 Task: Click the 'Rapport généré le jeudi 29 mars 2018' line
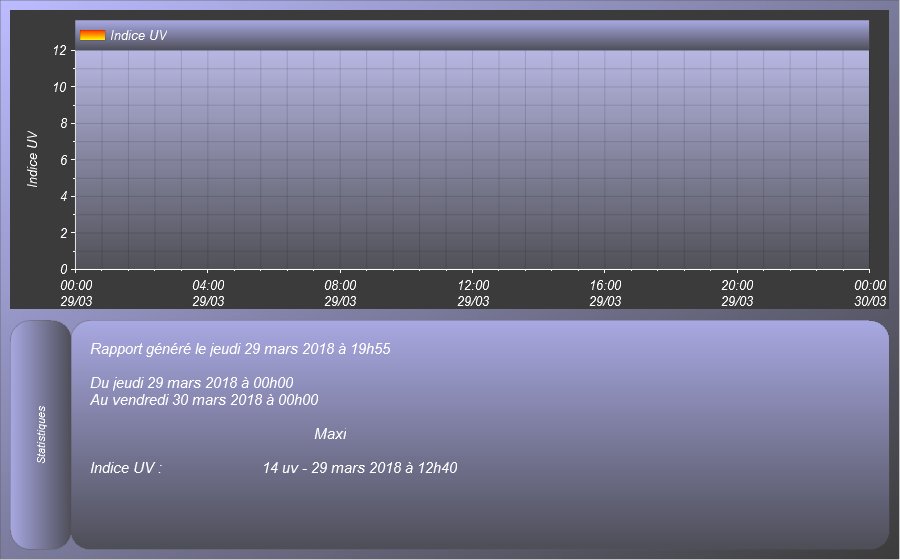coord(240,349)
